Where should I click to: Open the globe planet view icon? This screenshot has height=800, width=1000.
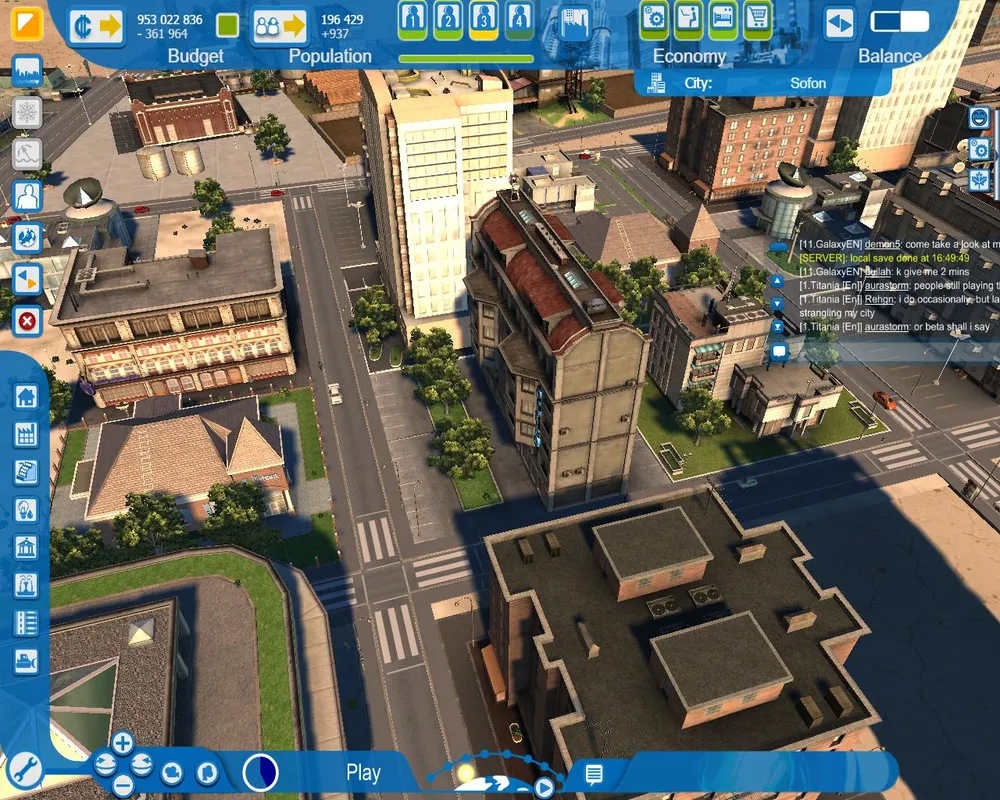27,237
